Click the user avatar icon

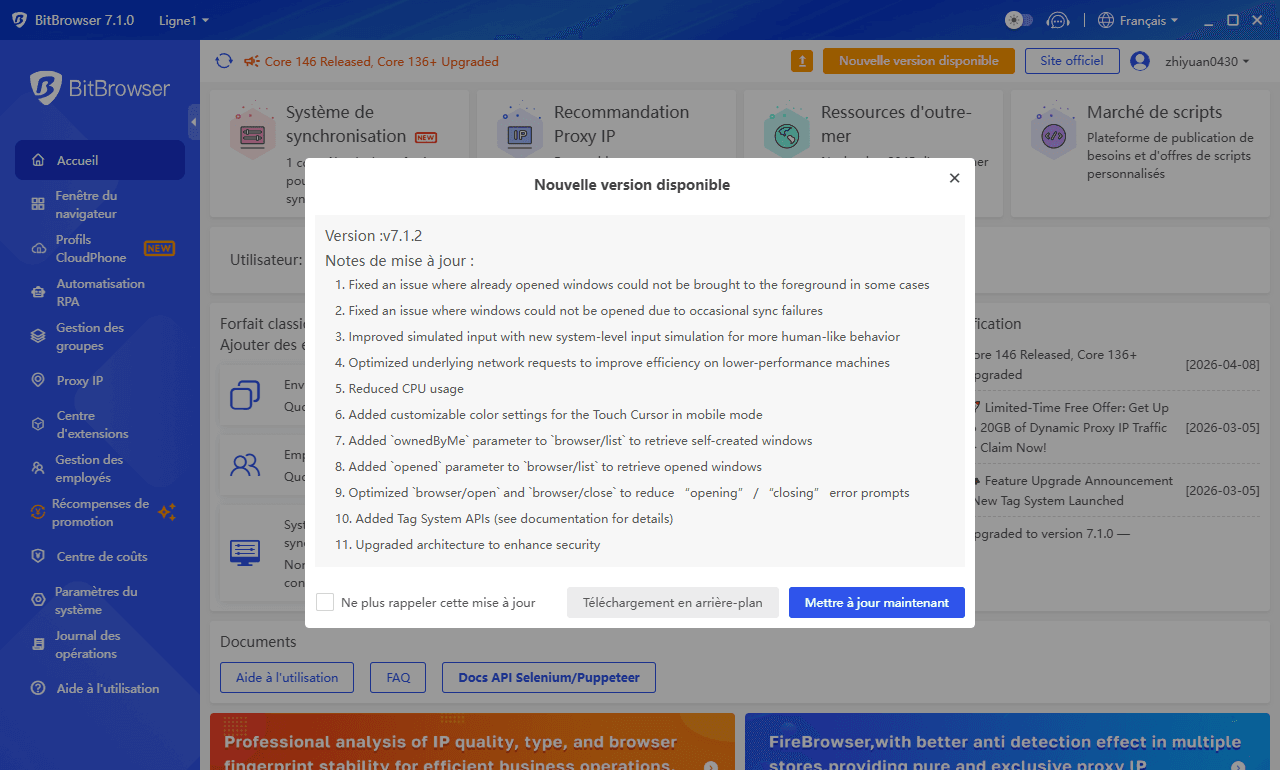click(1140, 61)
